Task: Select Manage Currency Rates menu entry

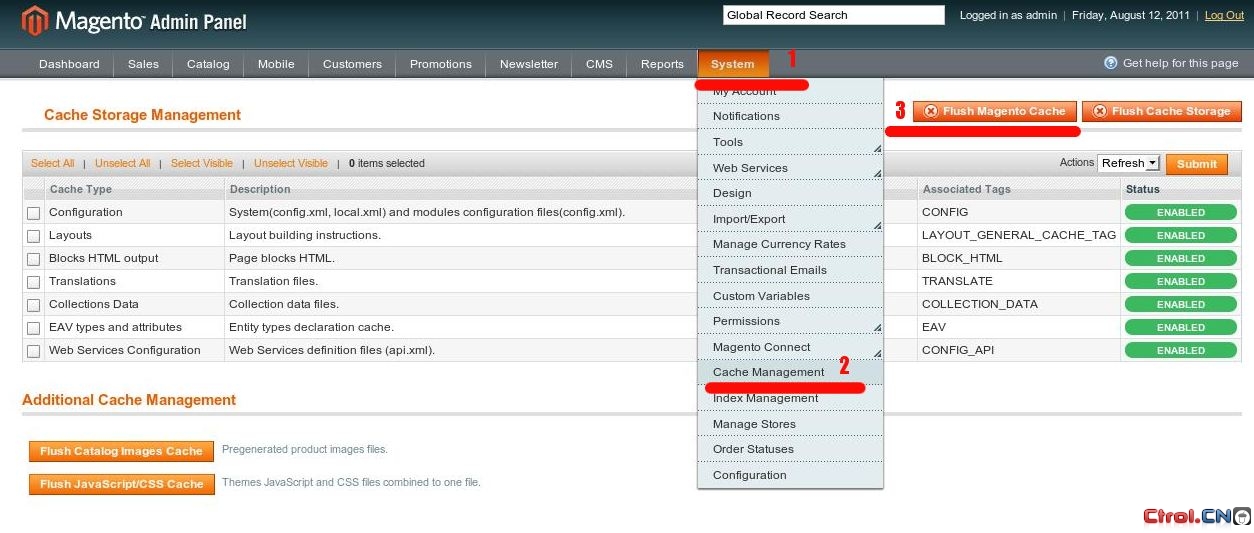Action: pyautogui.click(x=790, y=244)
